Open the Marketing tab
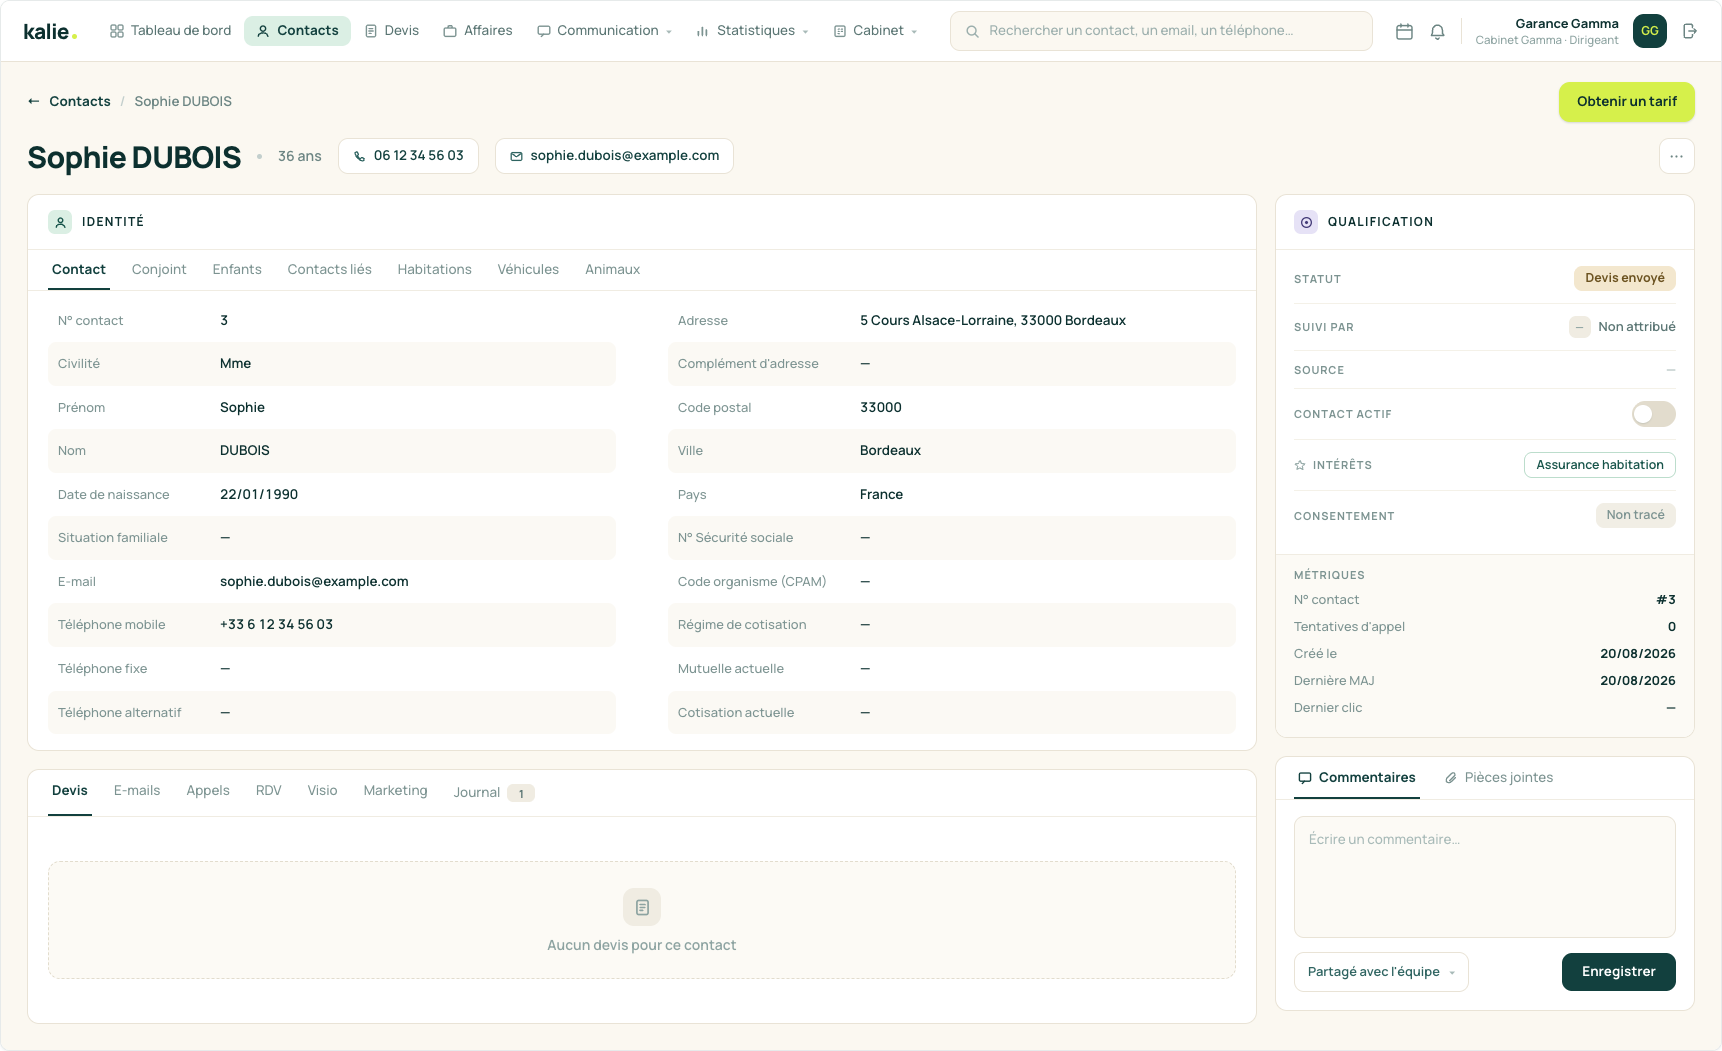This screenshot has height=1051, width=1722. 395,791
